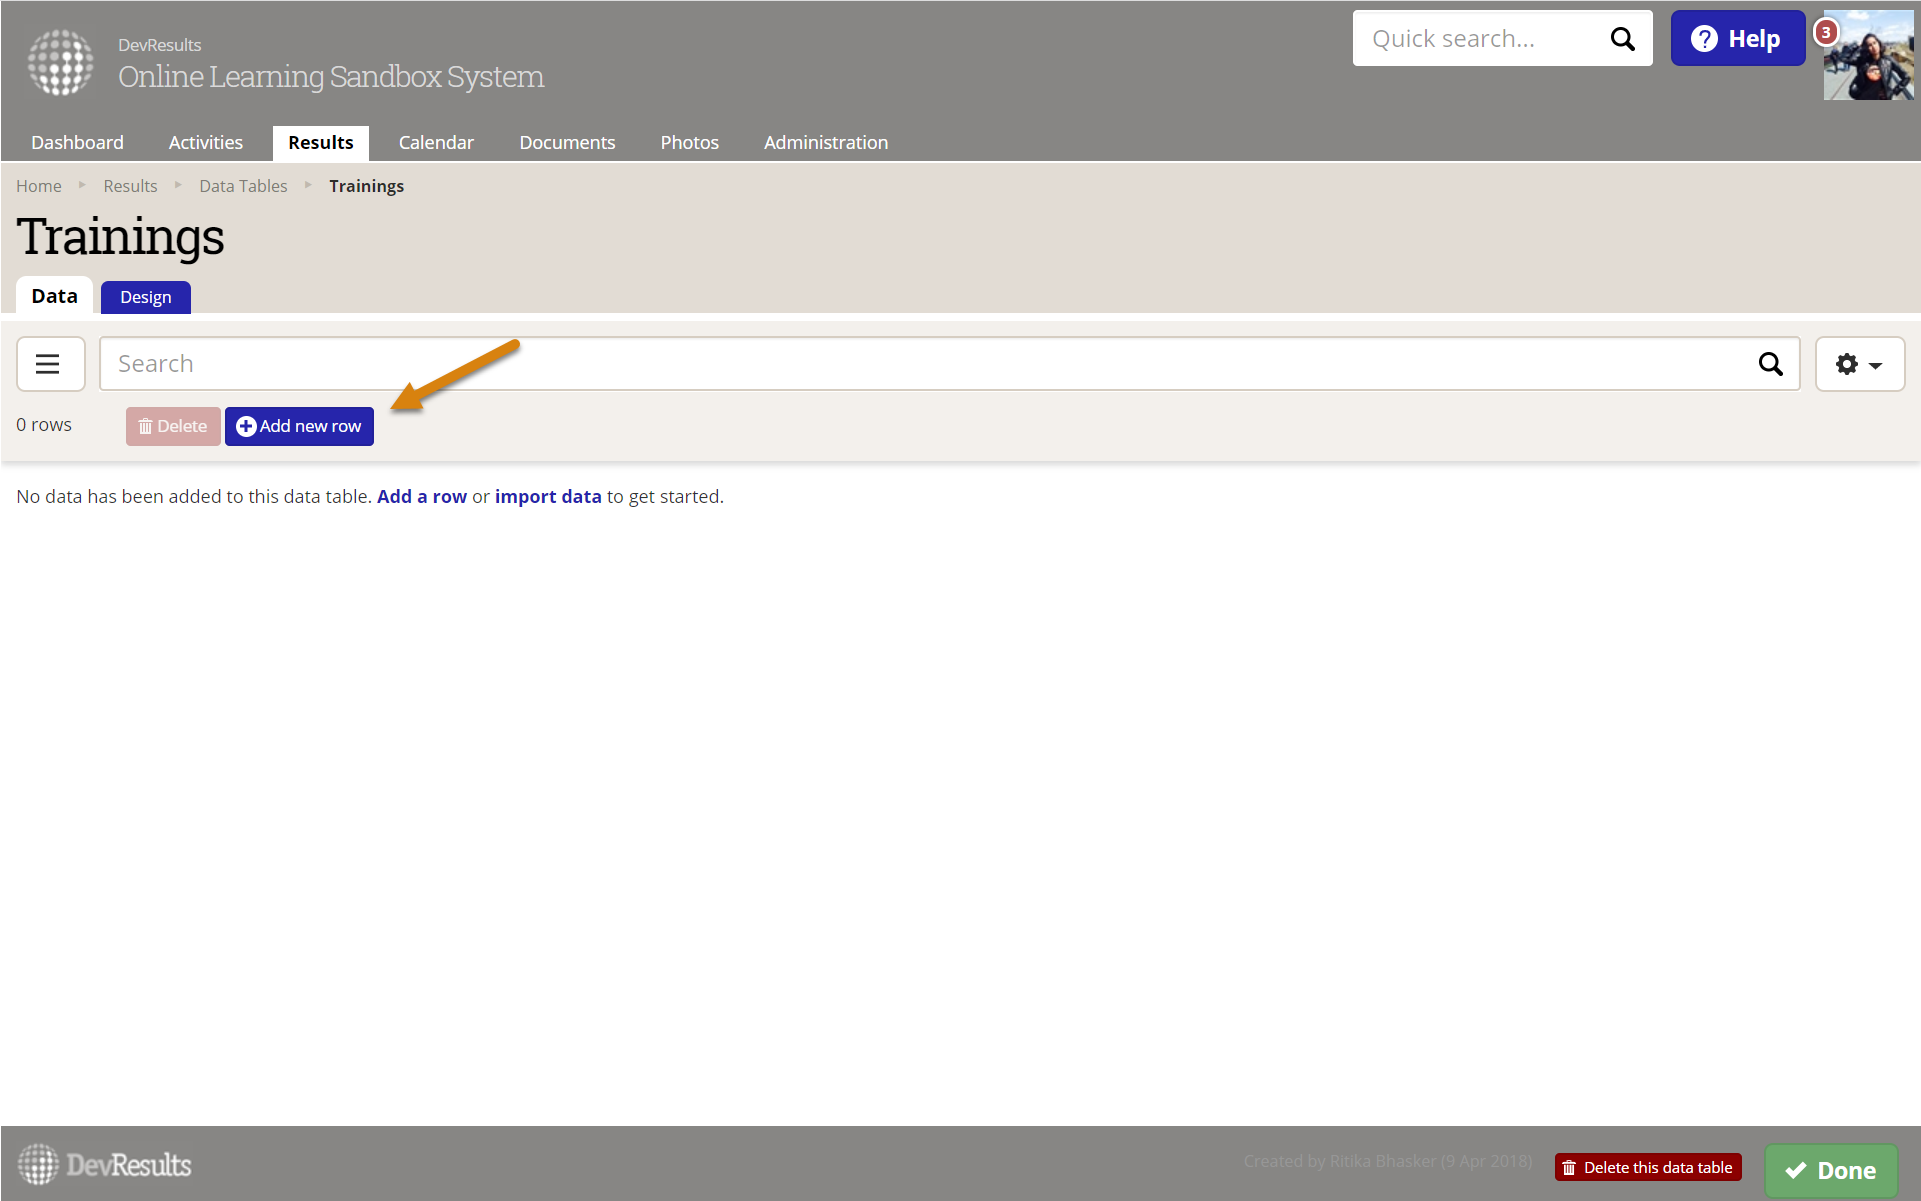Go to Data Tables breadcrumb
Image resolution: width=1921 pixels, height=1201 pixels.
coord(243,186)
